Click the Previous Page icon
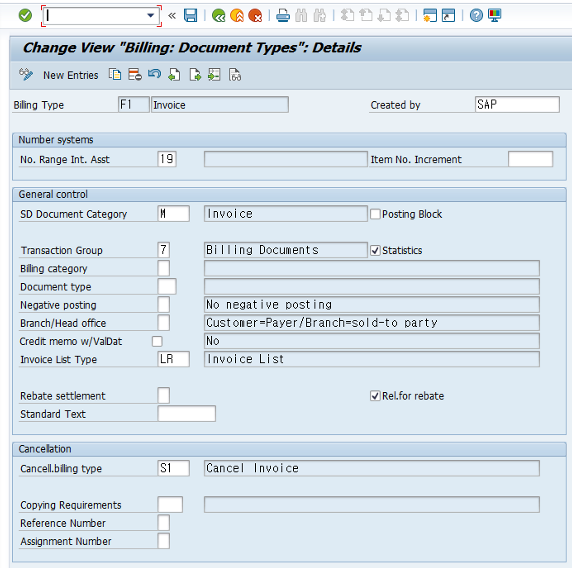The height and width of the screenshot is (568, 572). (x=366, y=16)
